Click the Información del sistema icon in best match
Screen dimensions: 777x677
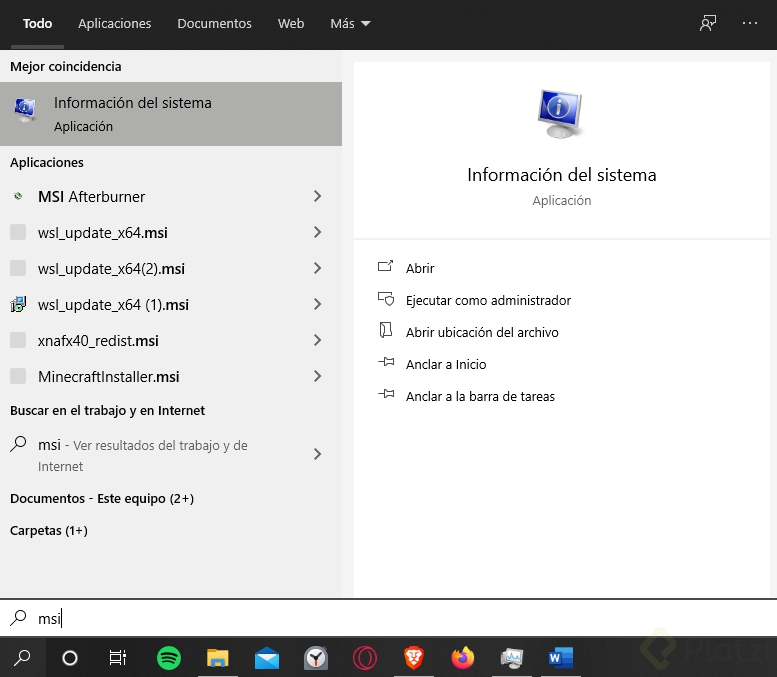point(25,110)
